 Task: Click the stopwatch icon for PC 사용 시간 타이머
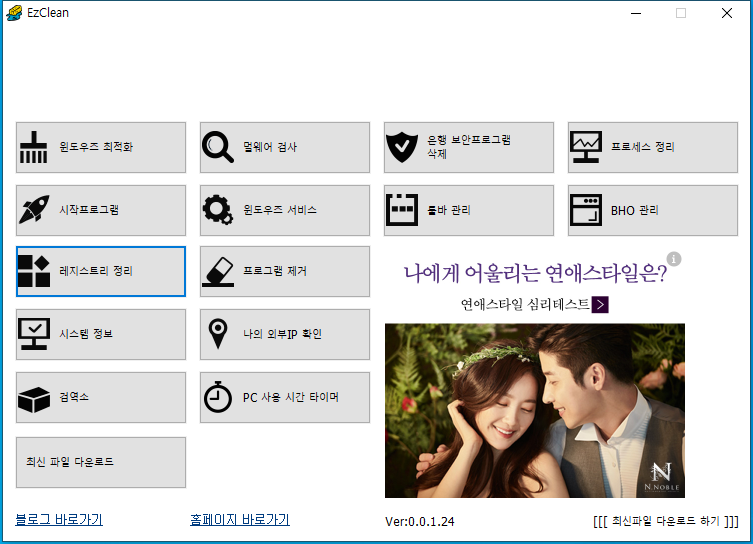click(x=218, y=397)
